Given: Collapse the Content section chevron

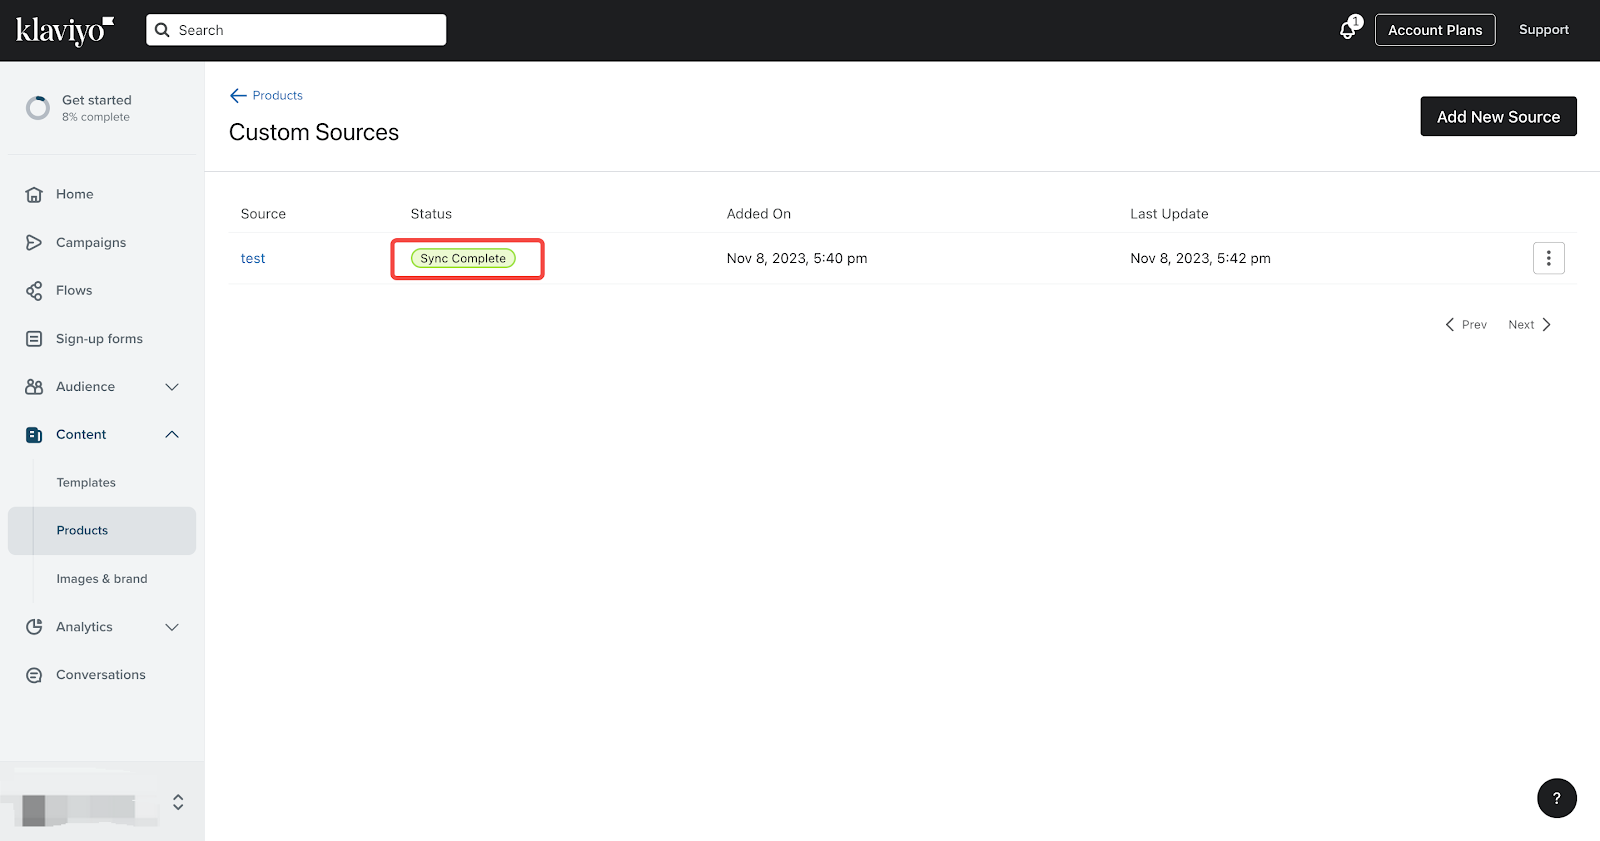Looking at the screenshot, I should [x=172, y=434].
